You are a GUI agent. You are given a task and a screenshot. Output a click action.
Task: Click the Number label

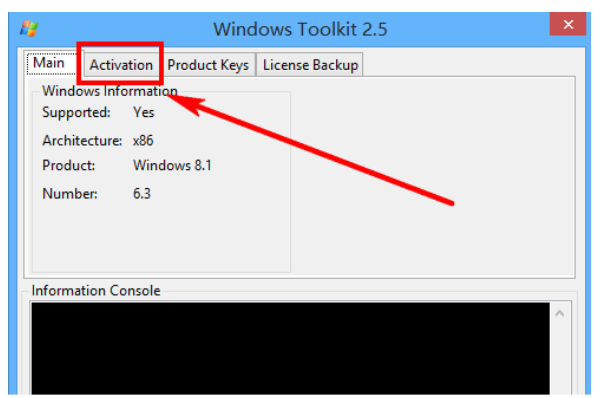[70, 193]
